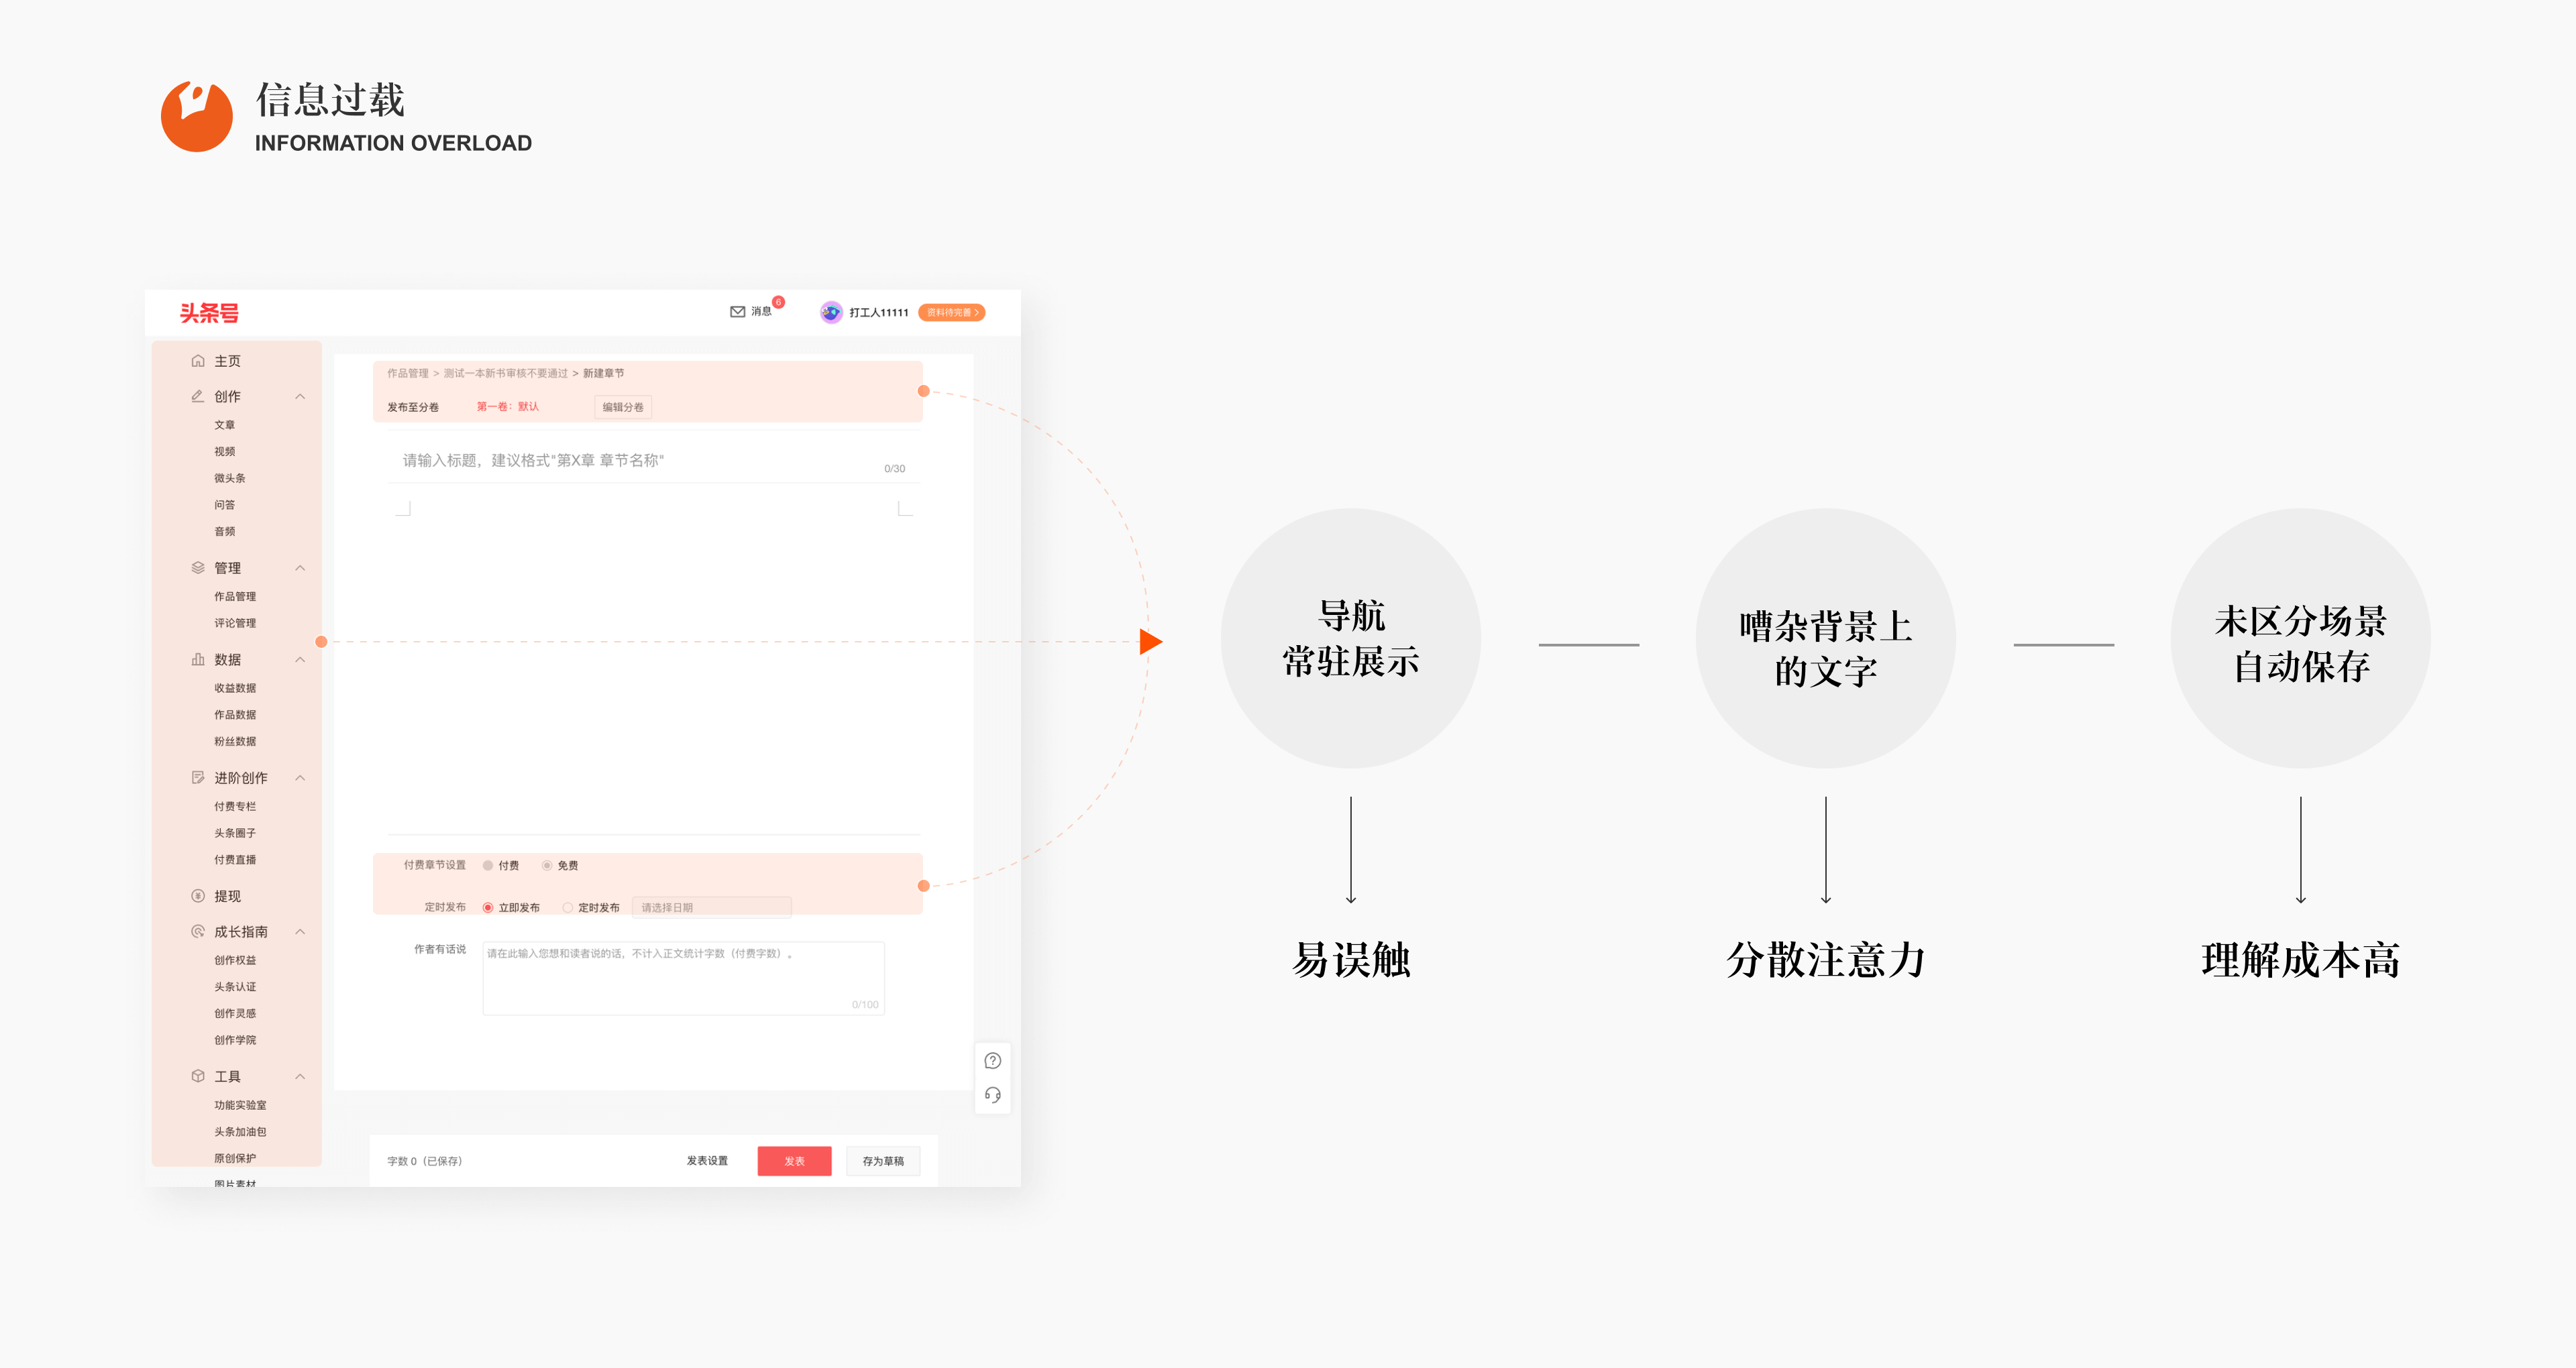This screenshot has height=1368, width=2576.
Task: Open 发表设置 publish settings
Action: point(707,1161)
